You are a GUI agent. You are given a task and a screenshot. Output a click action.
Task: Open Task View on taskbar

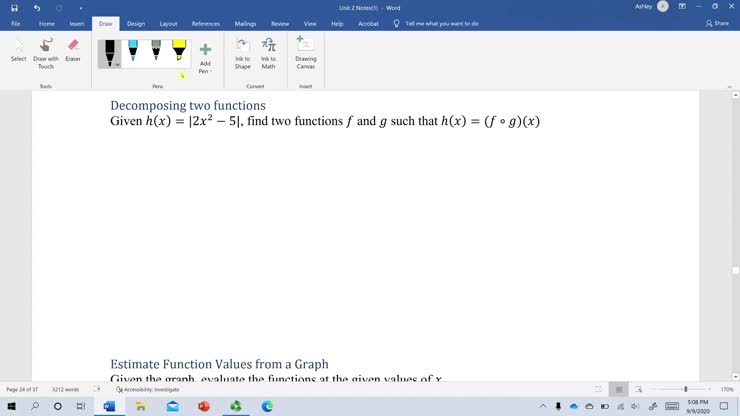[81, 406]
